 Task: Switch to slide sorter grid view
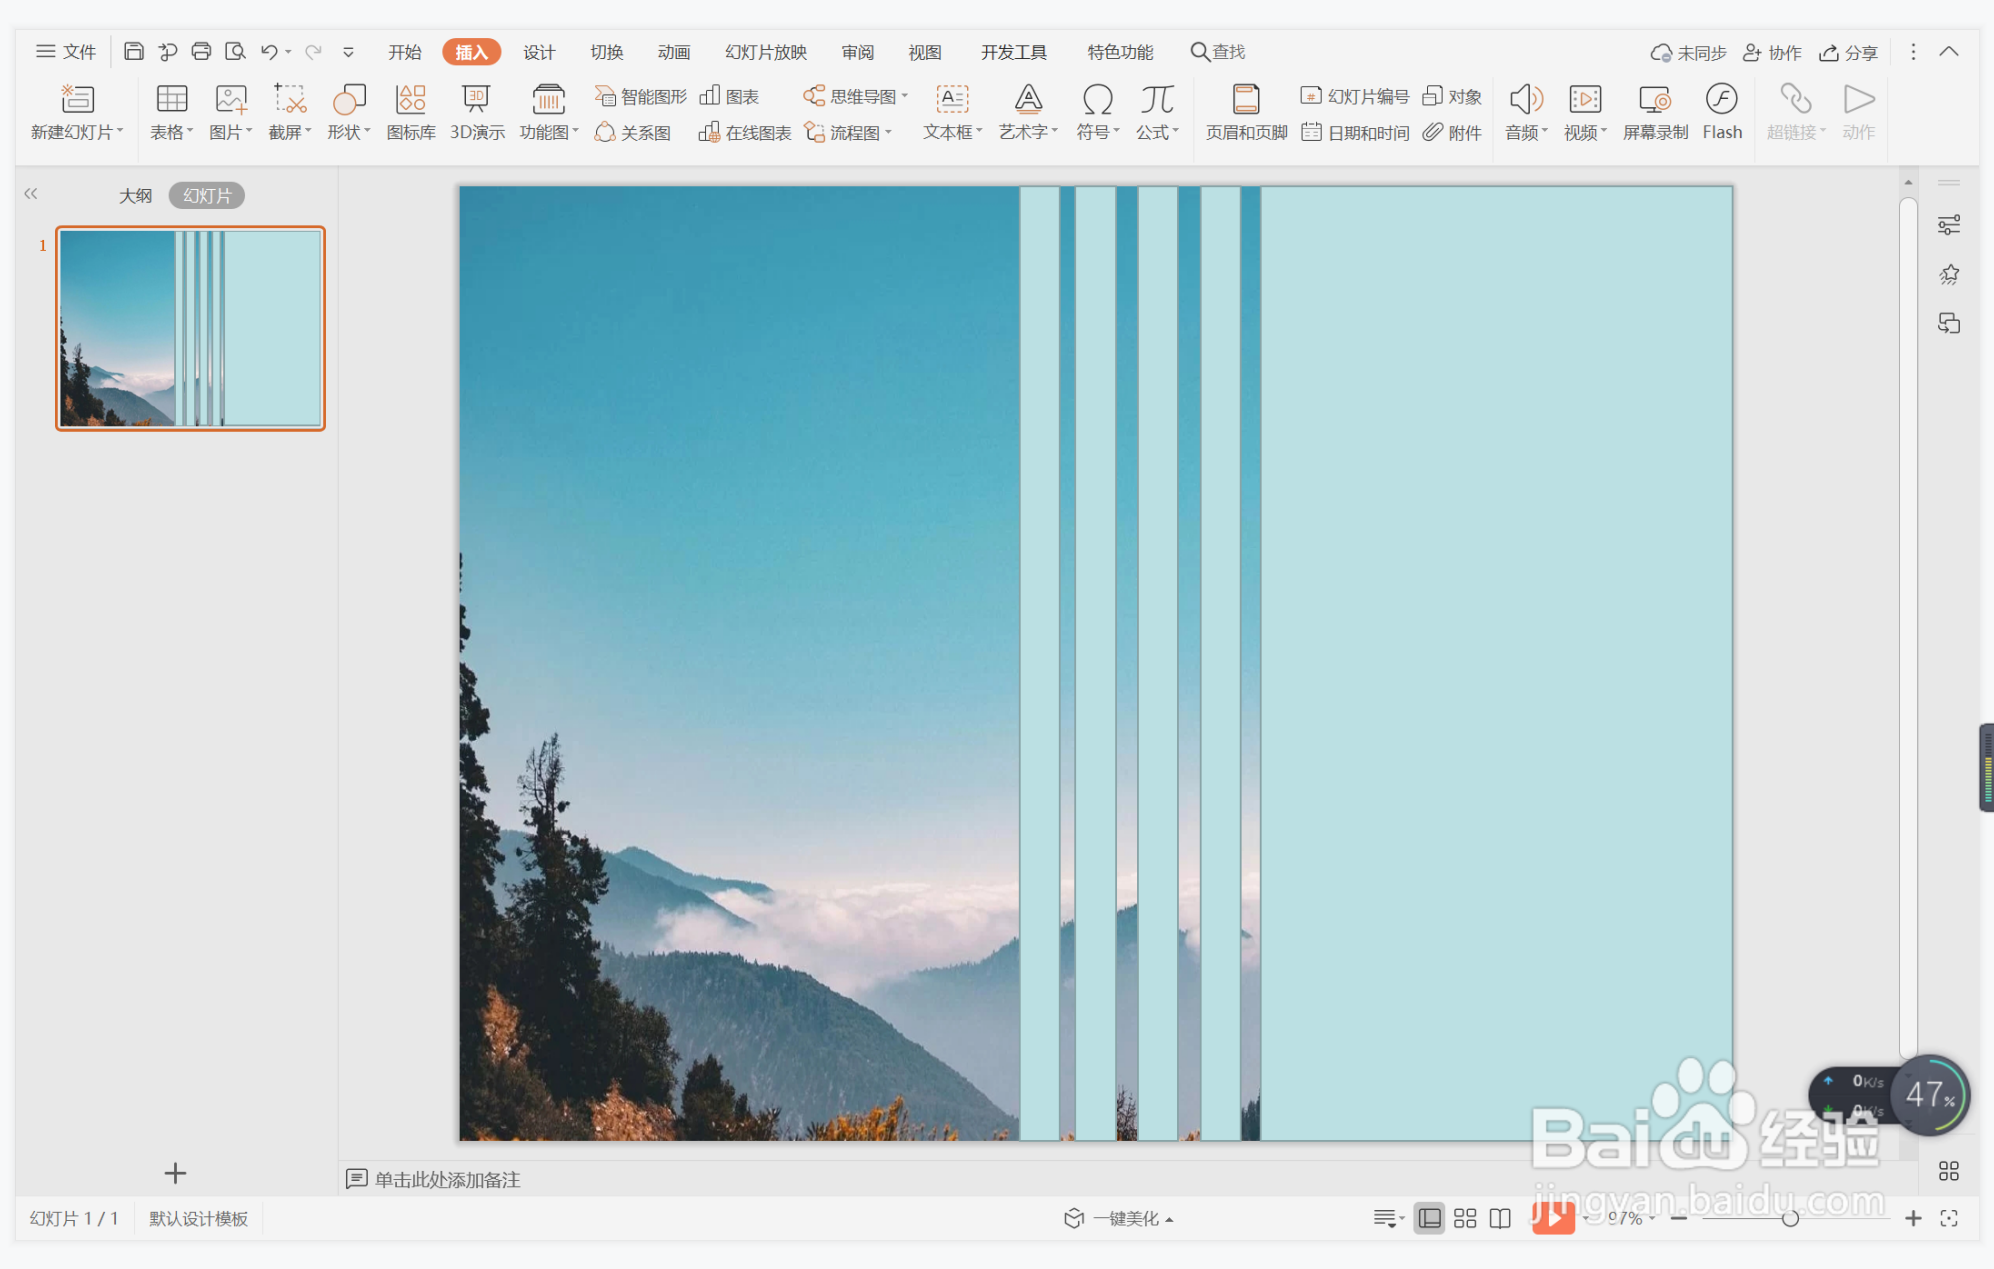tap(1465, 1218)
